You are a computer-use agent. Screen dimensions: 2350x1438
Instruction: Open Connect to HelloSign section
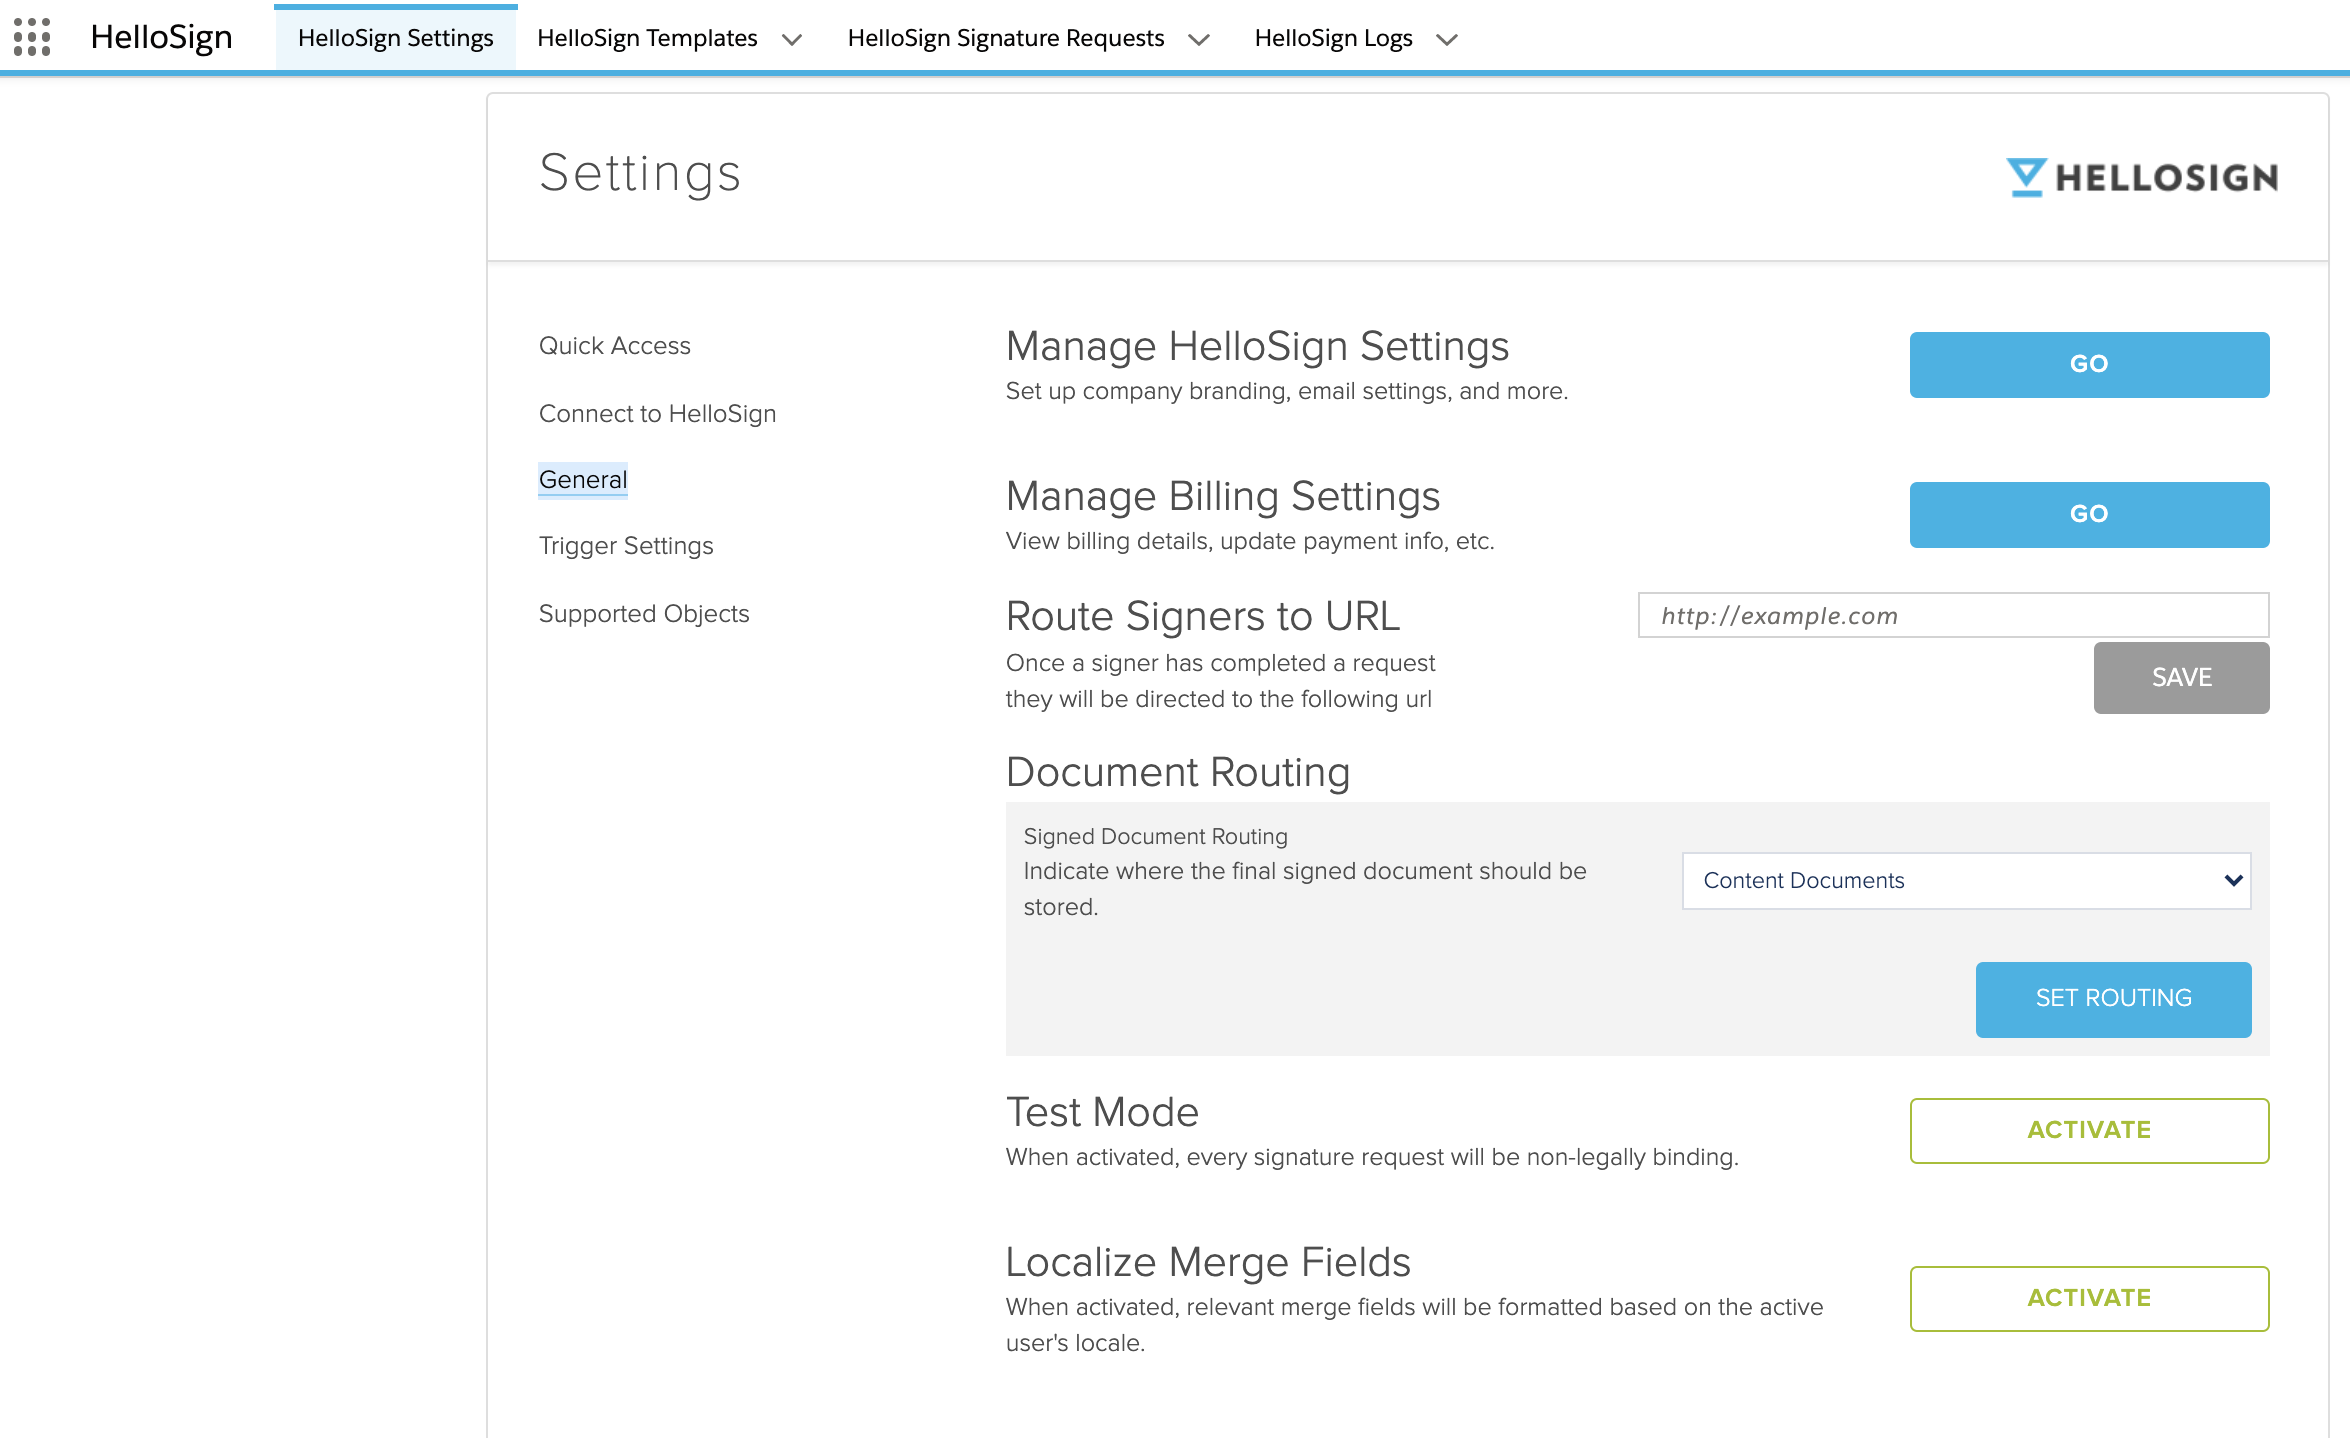pos(657,413)
